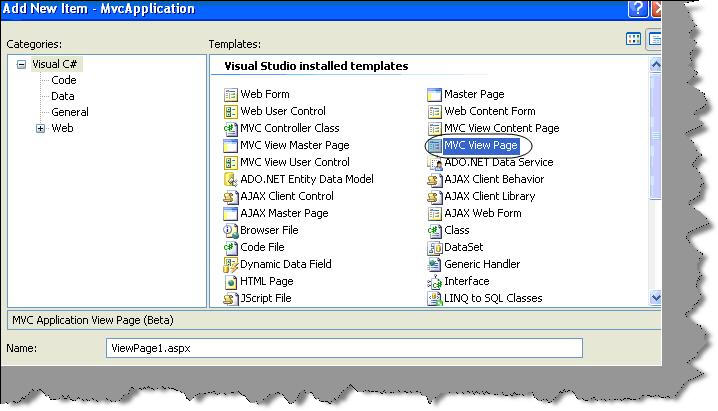
Task: Select the MVC Controller Class icon
Action: pyautogui.click(x=230, y=129)
